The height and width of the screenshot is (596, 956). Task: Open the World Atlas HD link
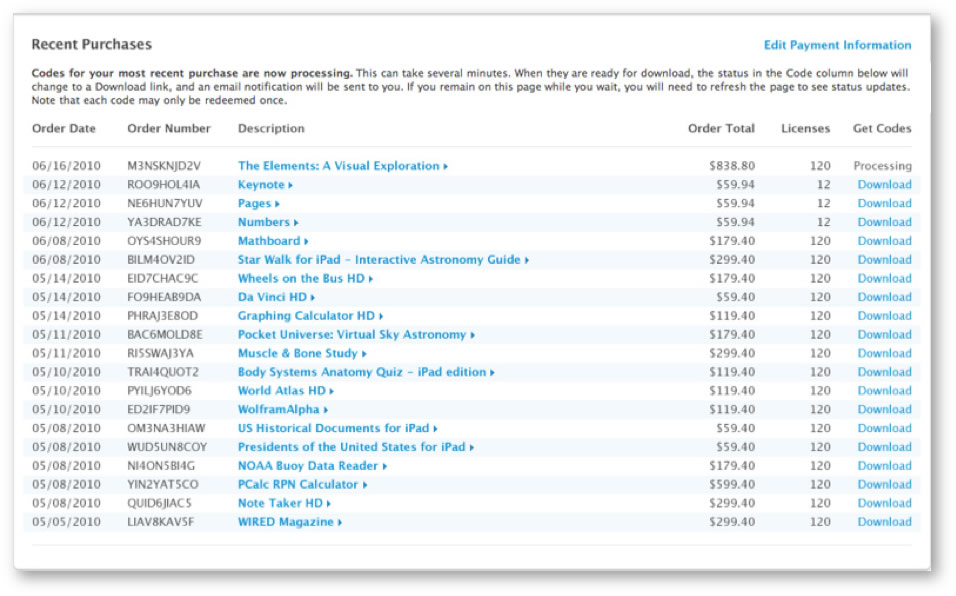pos(286,391)
